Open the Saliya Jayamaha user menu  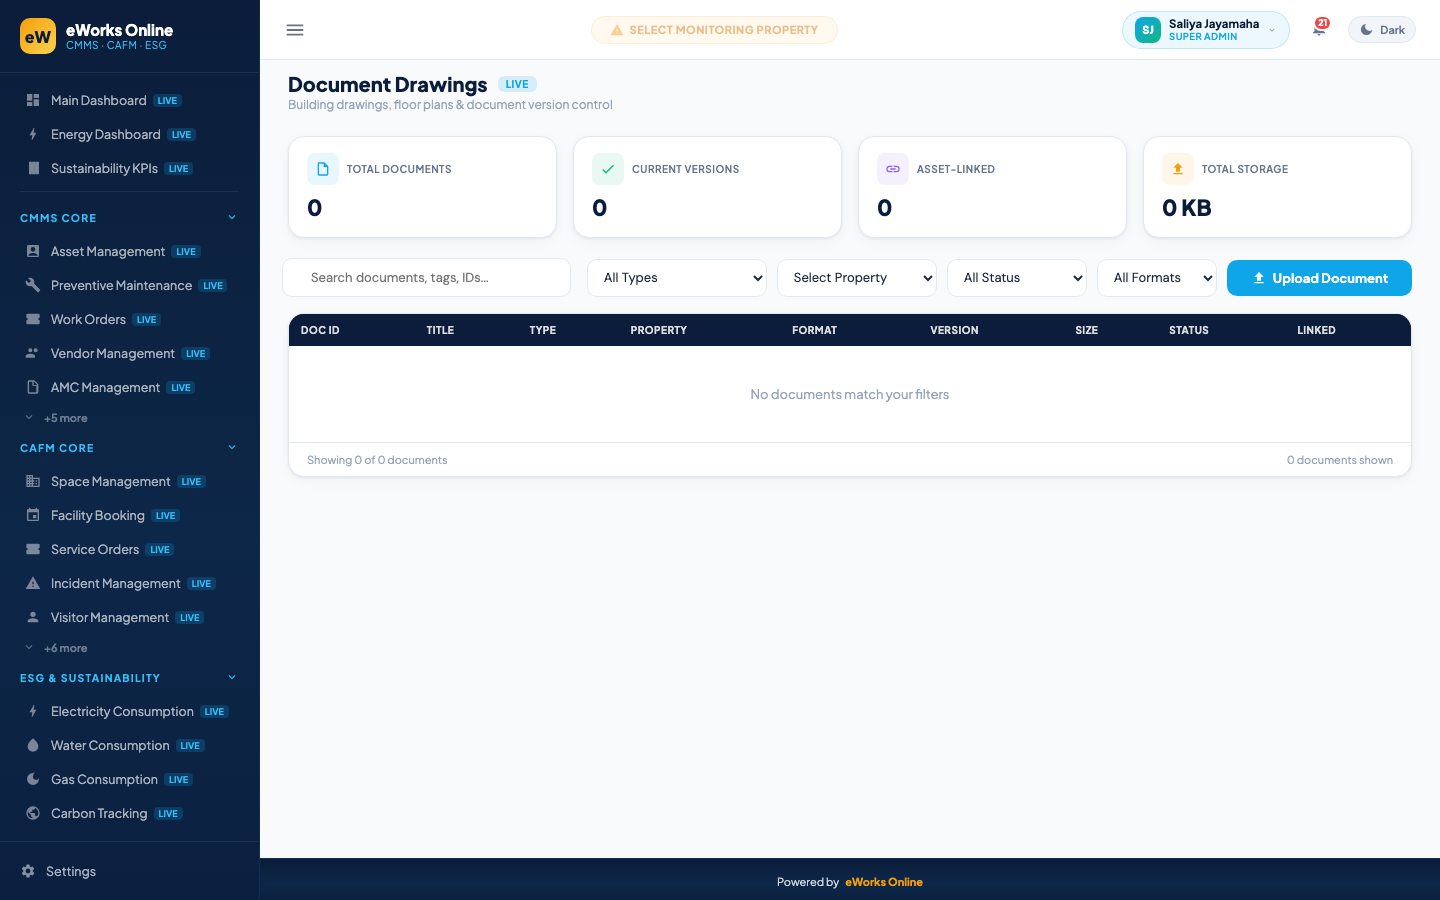[1206, 30]
